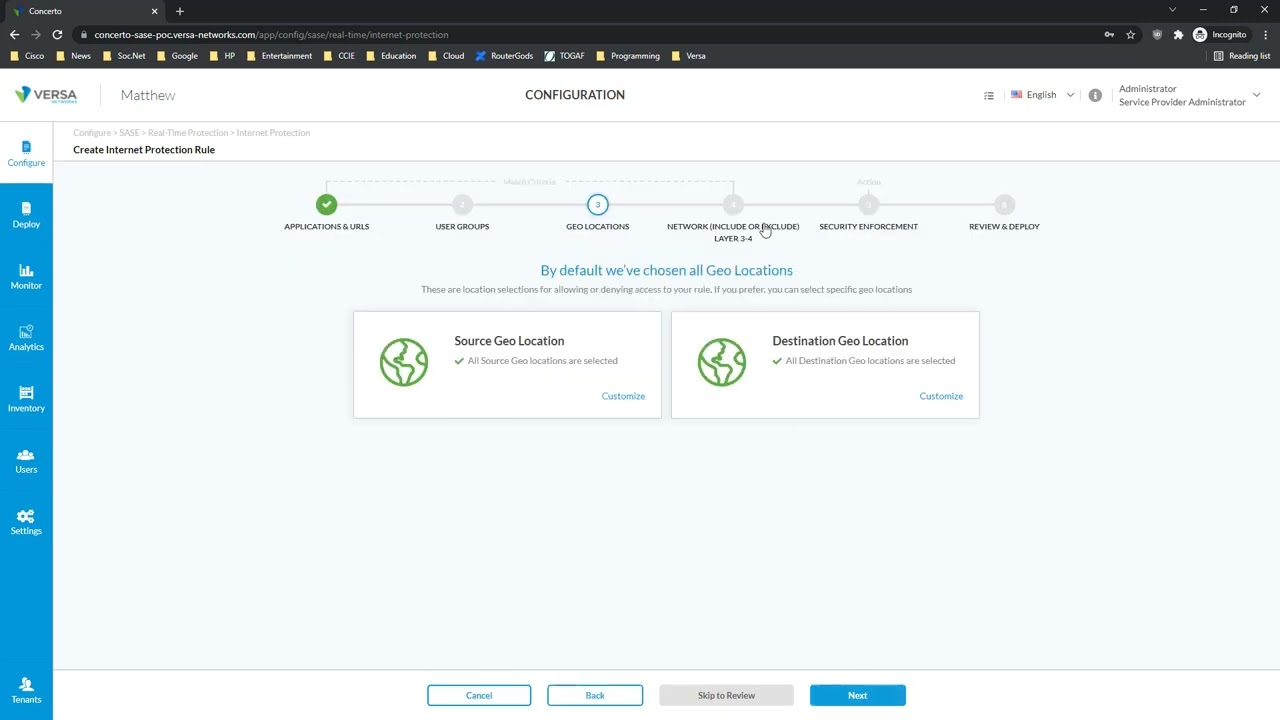Open the News bookmarks folder

tap(74, 56)
